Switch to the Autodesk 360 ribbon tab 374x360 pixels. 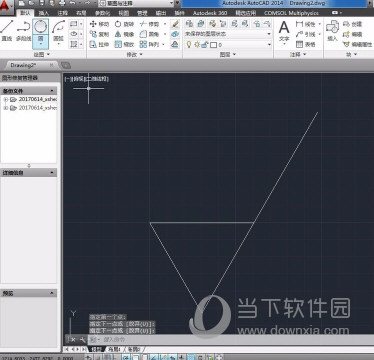pyautogui.click(x=210, y=13)
